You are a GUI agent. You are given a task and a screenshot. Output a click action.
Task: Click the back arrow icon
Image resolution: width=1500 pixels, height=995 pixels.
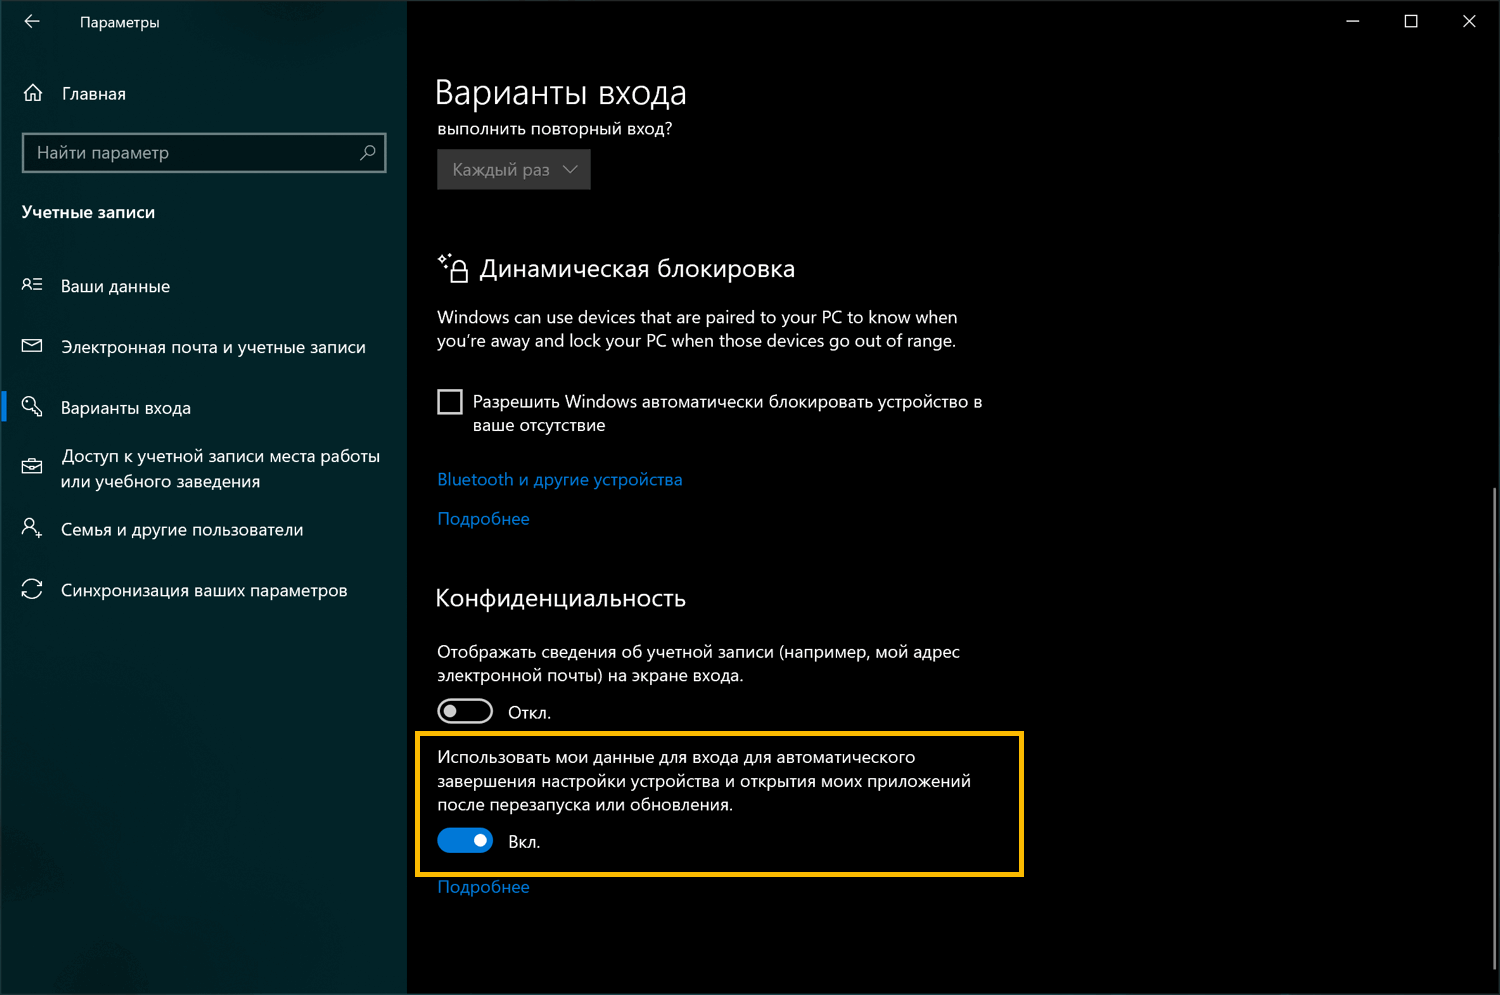(32, 21)
